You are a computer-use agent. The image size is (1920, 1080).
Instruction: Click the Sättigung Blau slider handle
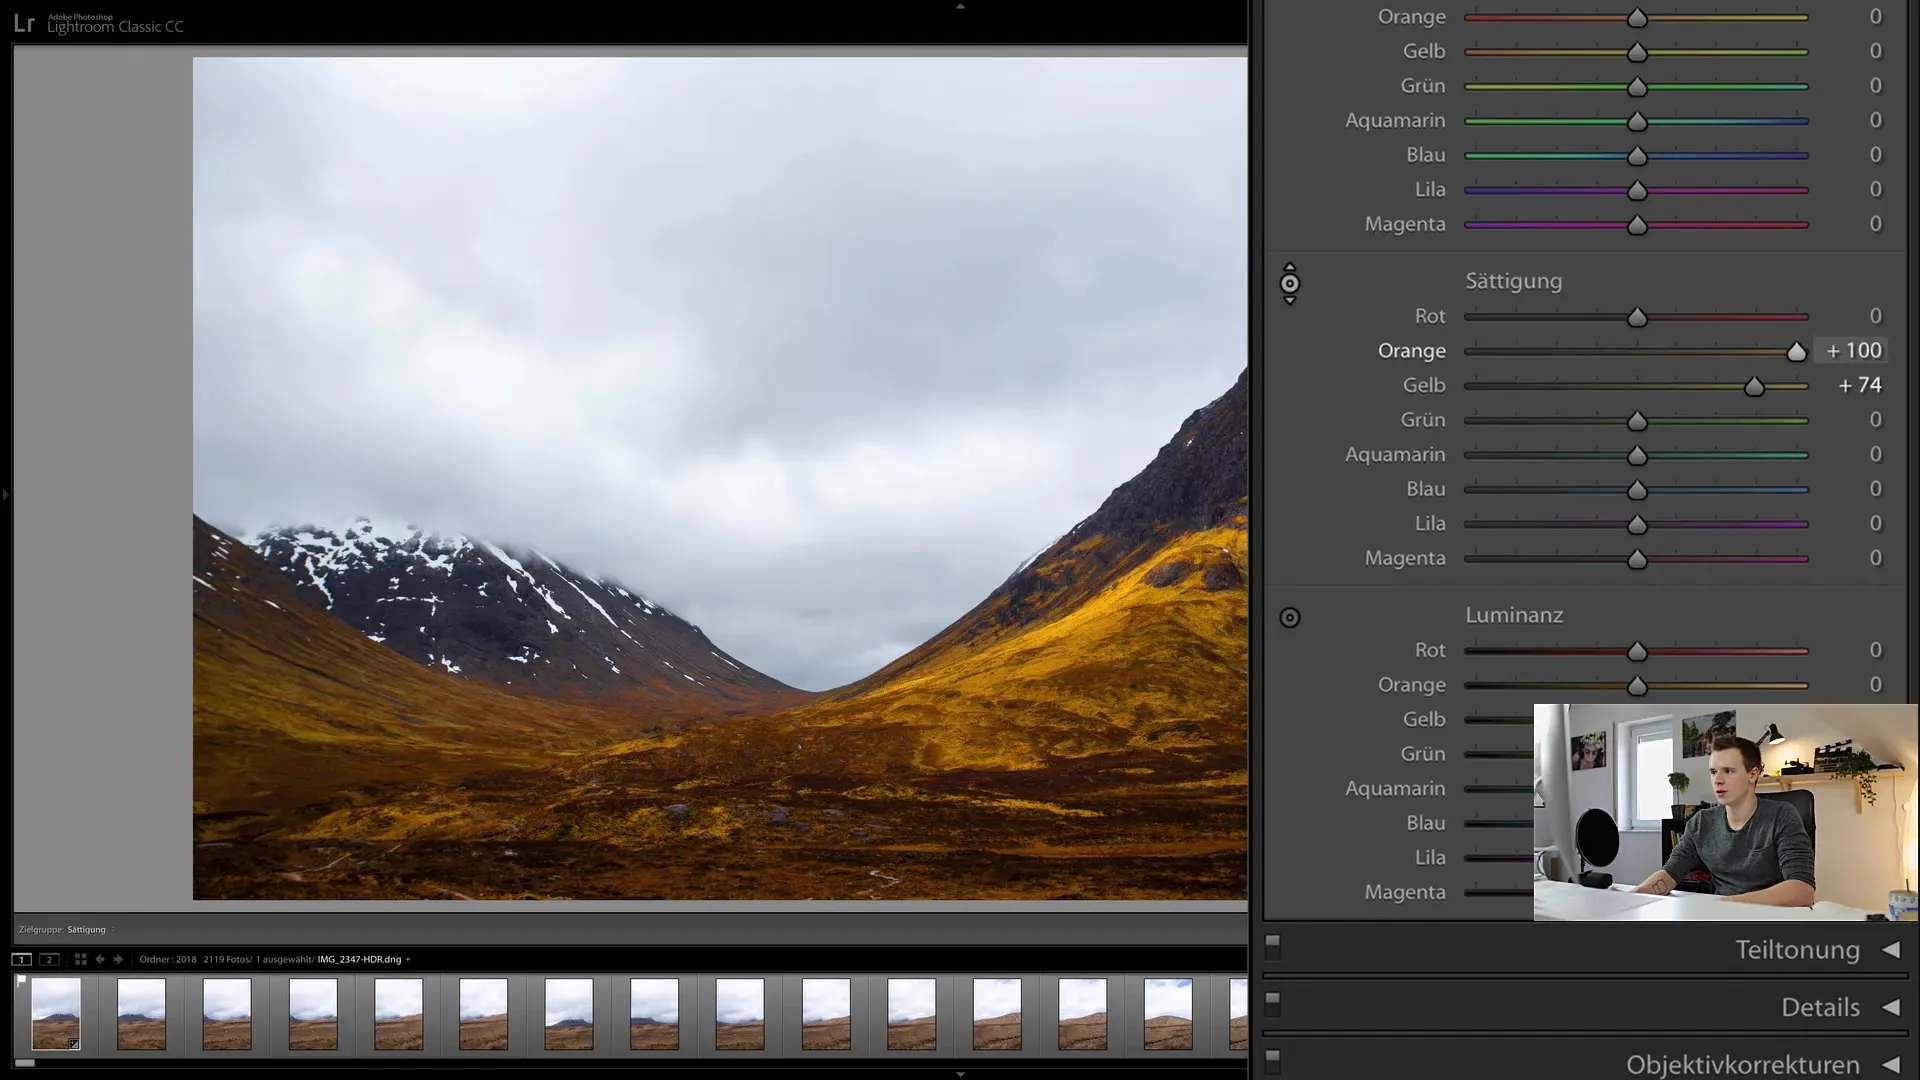pos(1637,490)
